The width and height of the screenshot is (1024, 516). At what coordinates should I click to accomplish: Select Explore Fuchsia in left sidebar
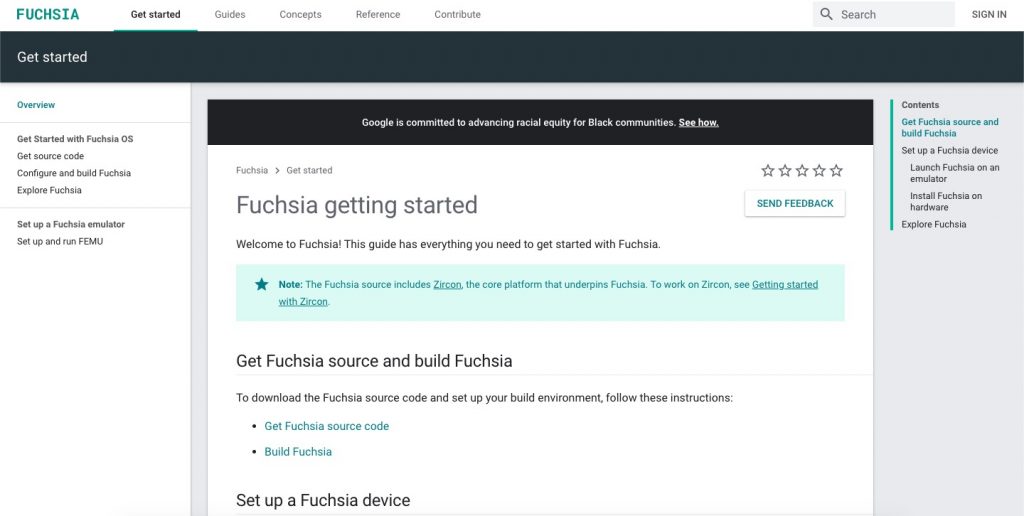pyautogui.click(x=49, y=190)
